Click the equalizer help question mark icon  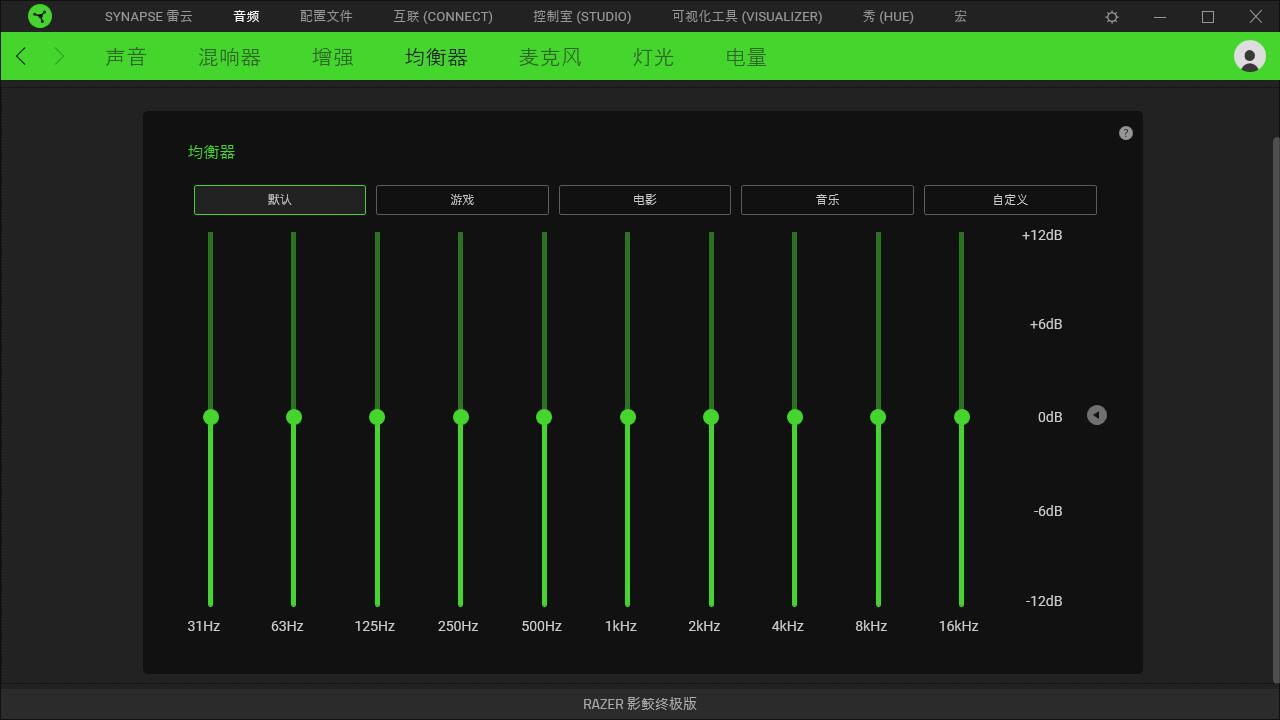[x=1126, y=133]
